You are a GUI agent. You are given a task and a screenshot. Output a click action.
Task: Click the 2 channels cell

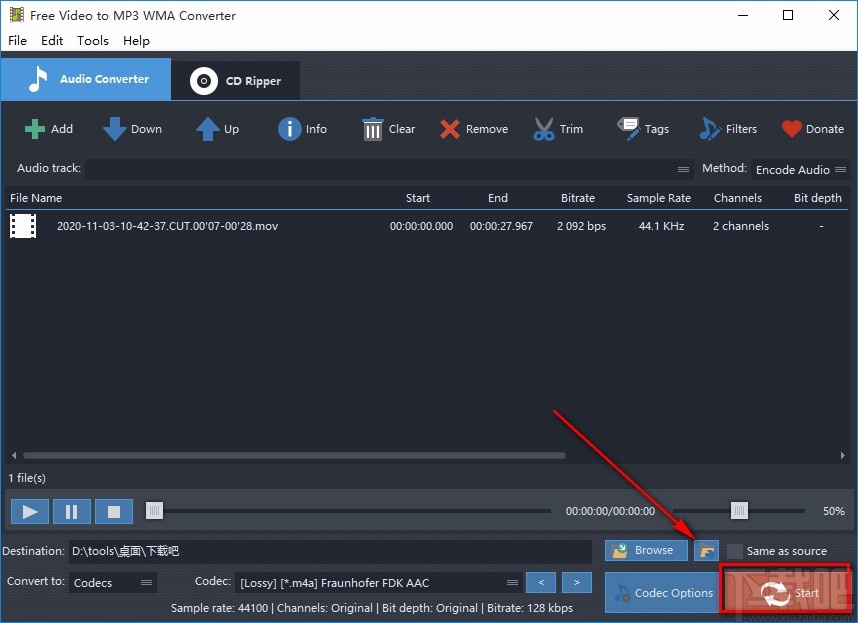click(741, 226)
